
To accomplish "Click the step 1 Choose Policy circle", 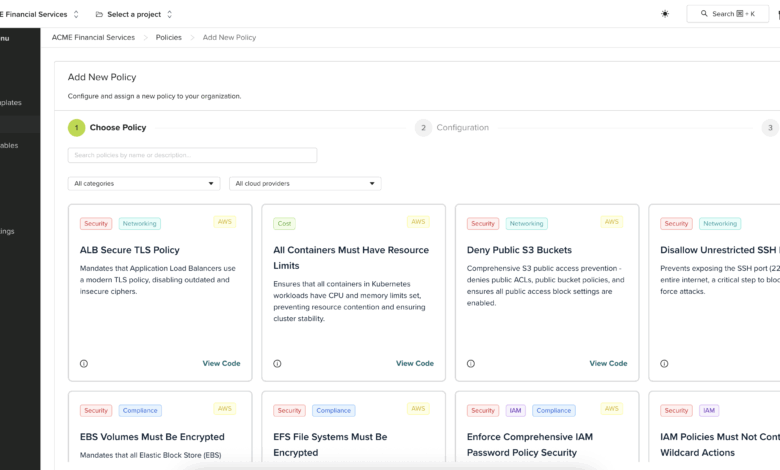I will coord(76,128).
